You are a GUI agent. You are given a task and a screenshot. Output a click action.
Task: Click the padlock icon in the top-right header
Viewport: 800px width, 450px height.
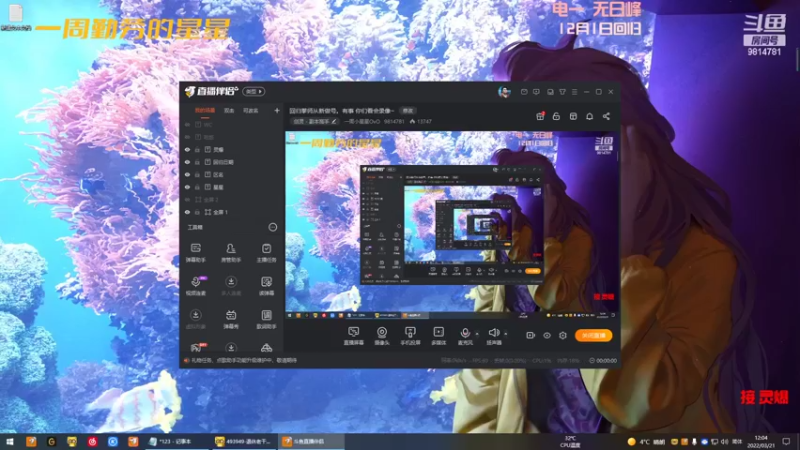[556, 116]
